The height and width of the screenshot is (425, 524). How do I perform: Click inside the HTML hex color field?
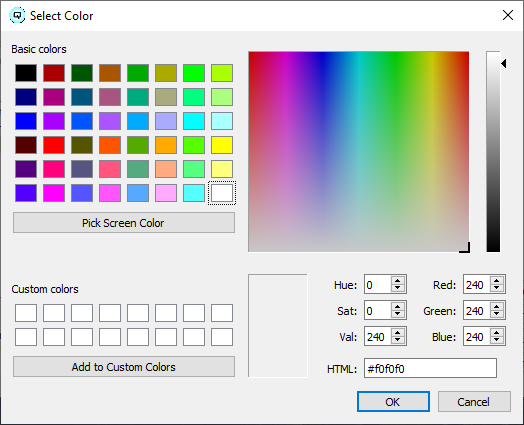pos(430,369)
